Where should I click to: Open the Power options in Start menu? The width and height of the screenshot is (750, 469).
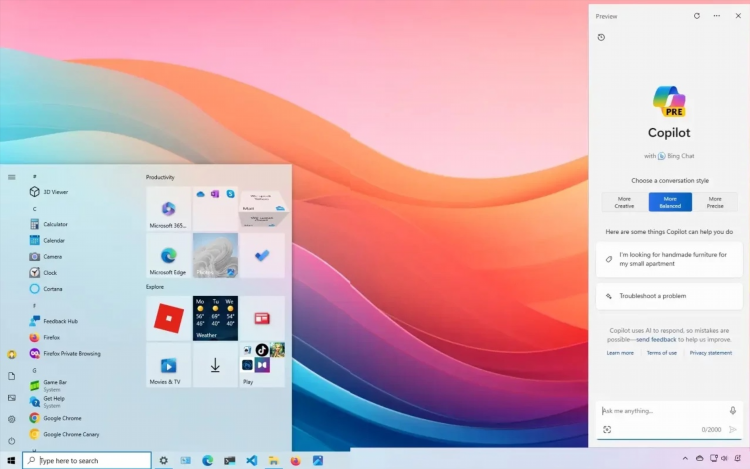(x=11, y=441)
